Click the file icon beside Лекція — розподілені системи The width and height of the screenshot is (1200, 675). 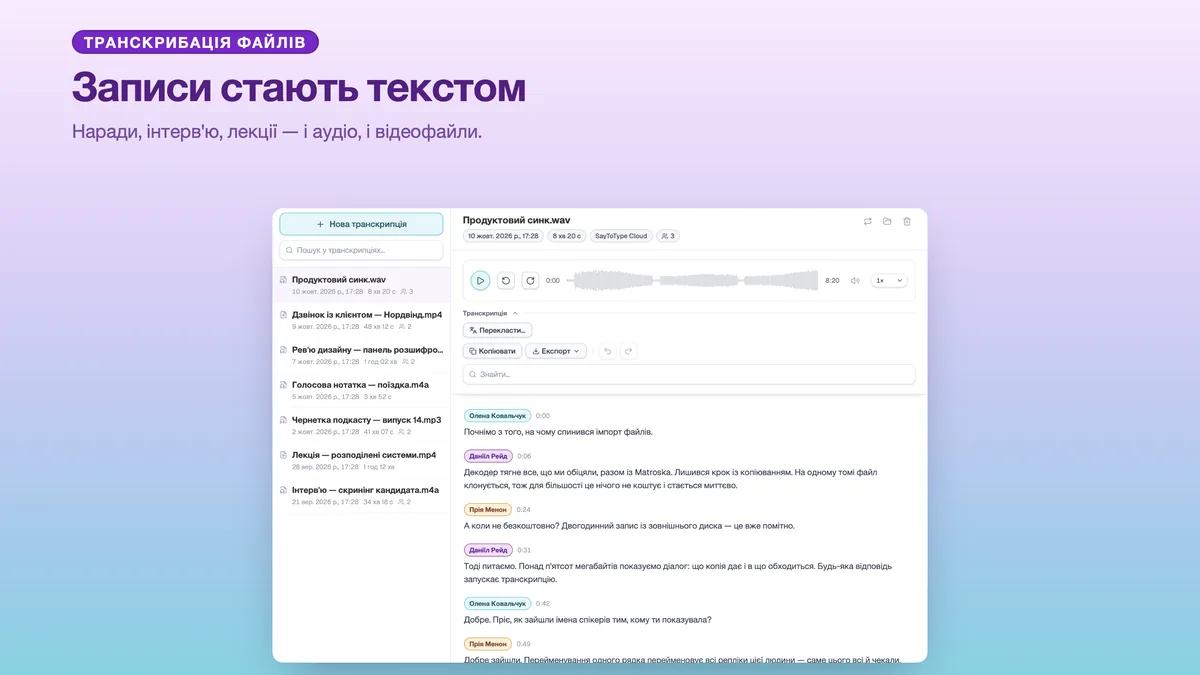[x=283, y=455]
